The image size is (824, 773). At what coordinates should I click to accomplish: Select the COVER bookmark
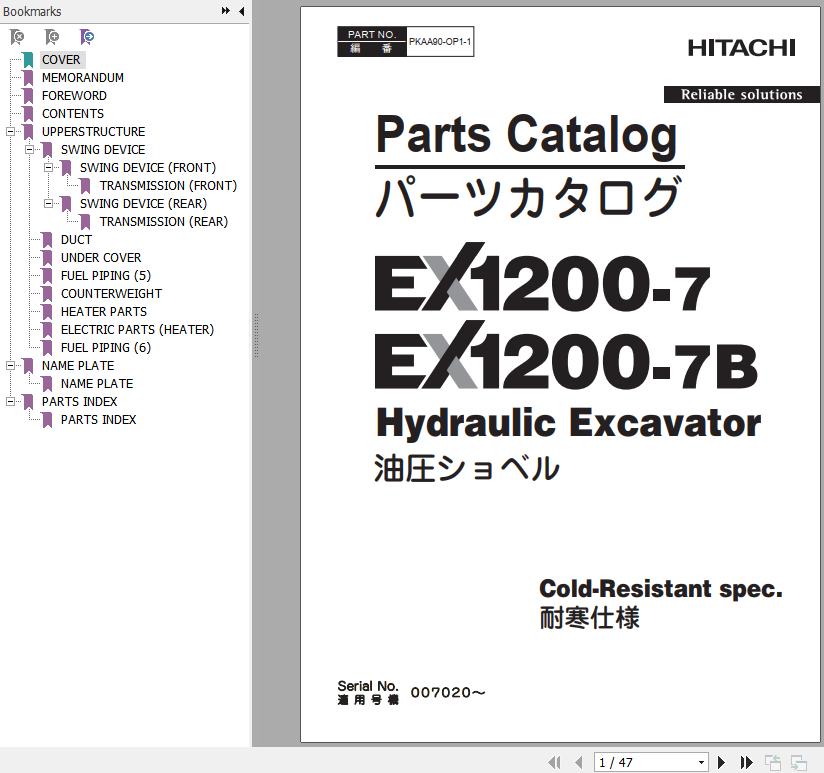[x=61, y=59]
